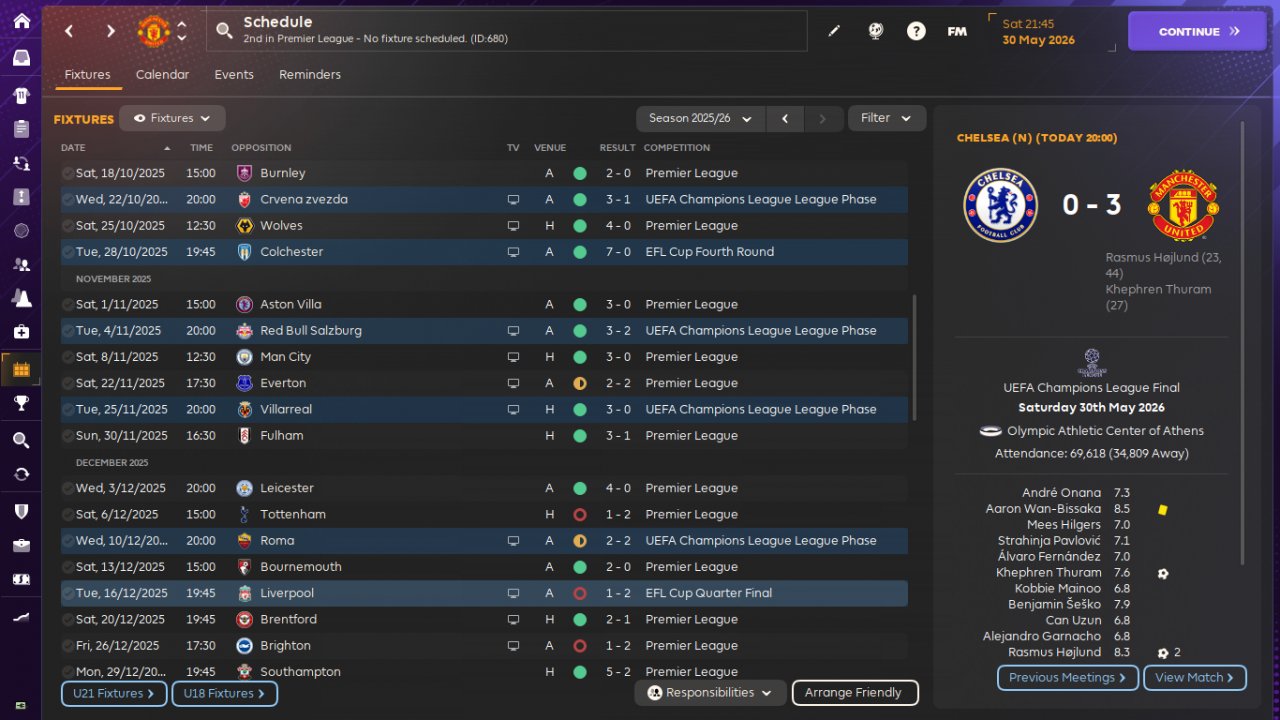
Task: Switch to the Events tab
Action: [x=234, y=75]
